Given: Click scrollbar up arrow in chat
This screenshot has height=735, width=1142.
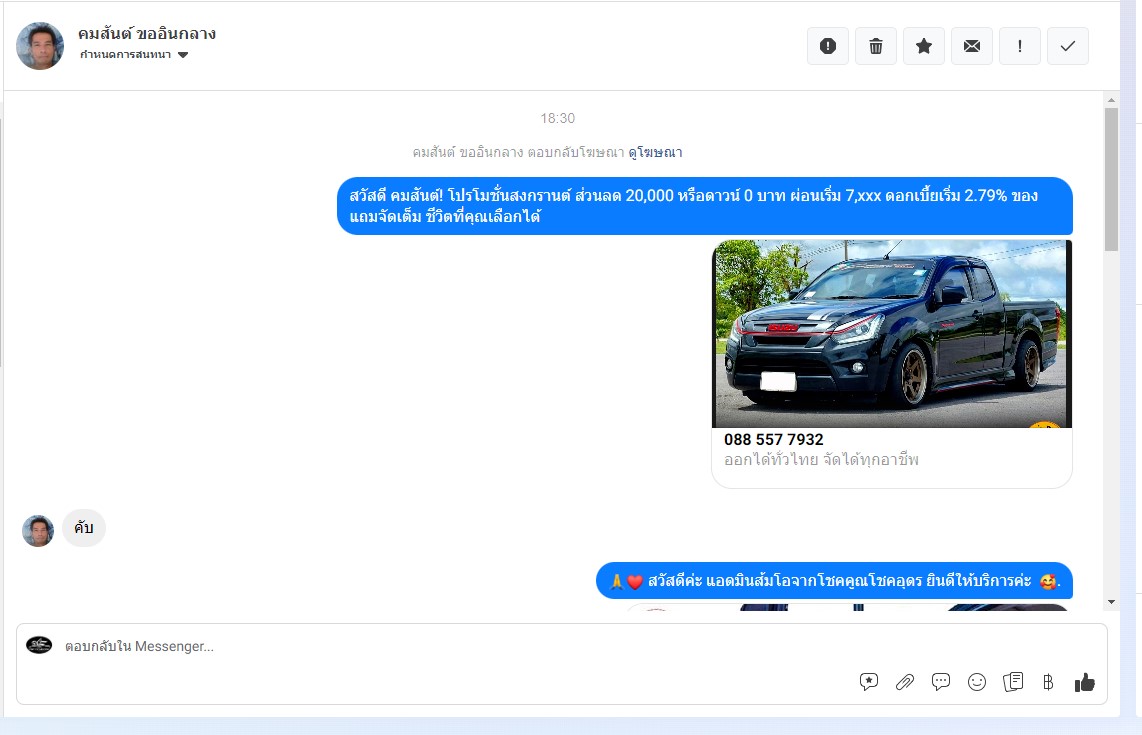Looking at the screenshot, I should 1111,100.
